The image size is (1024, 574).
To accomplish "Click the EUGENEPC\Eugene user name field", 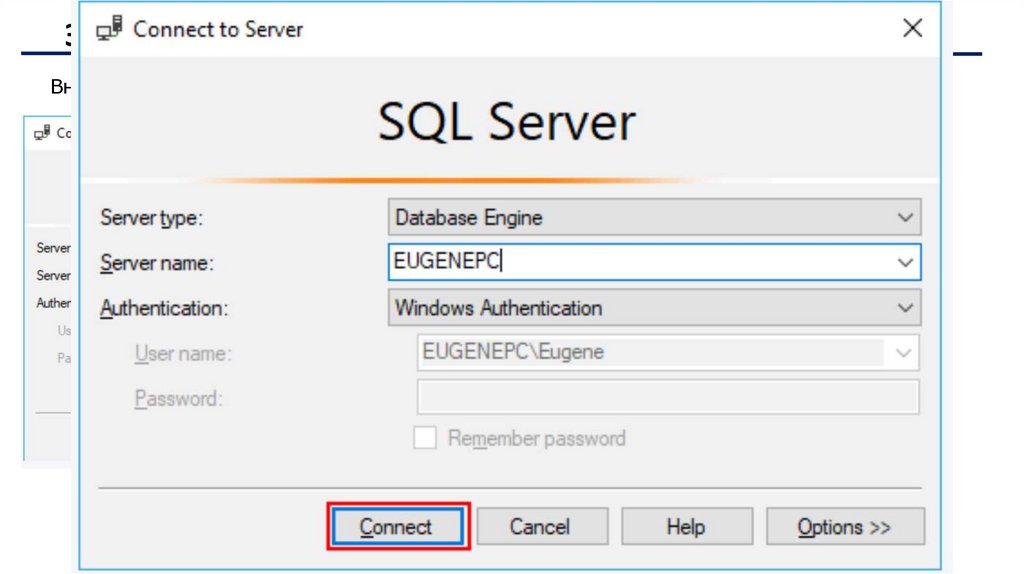I will point(650,352).
